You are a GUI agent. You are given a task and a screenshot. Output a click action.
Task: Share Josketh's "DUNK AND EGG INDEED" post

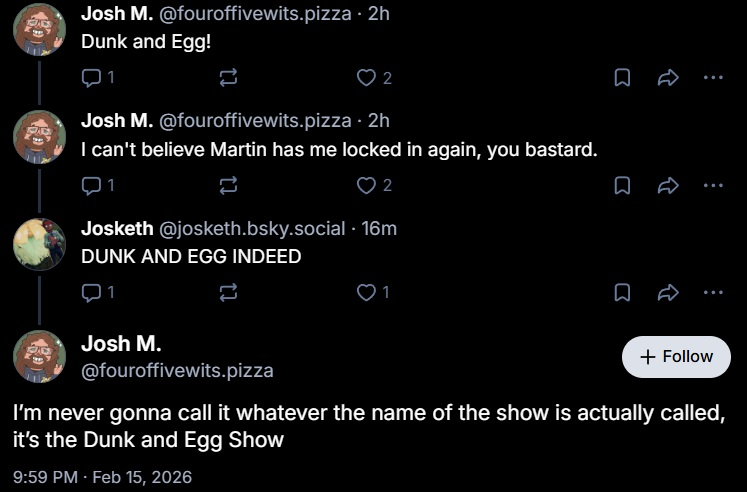coord(667,292)
